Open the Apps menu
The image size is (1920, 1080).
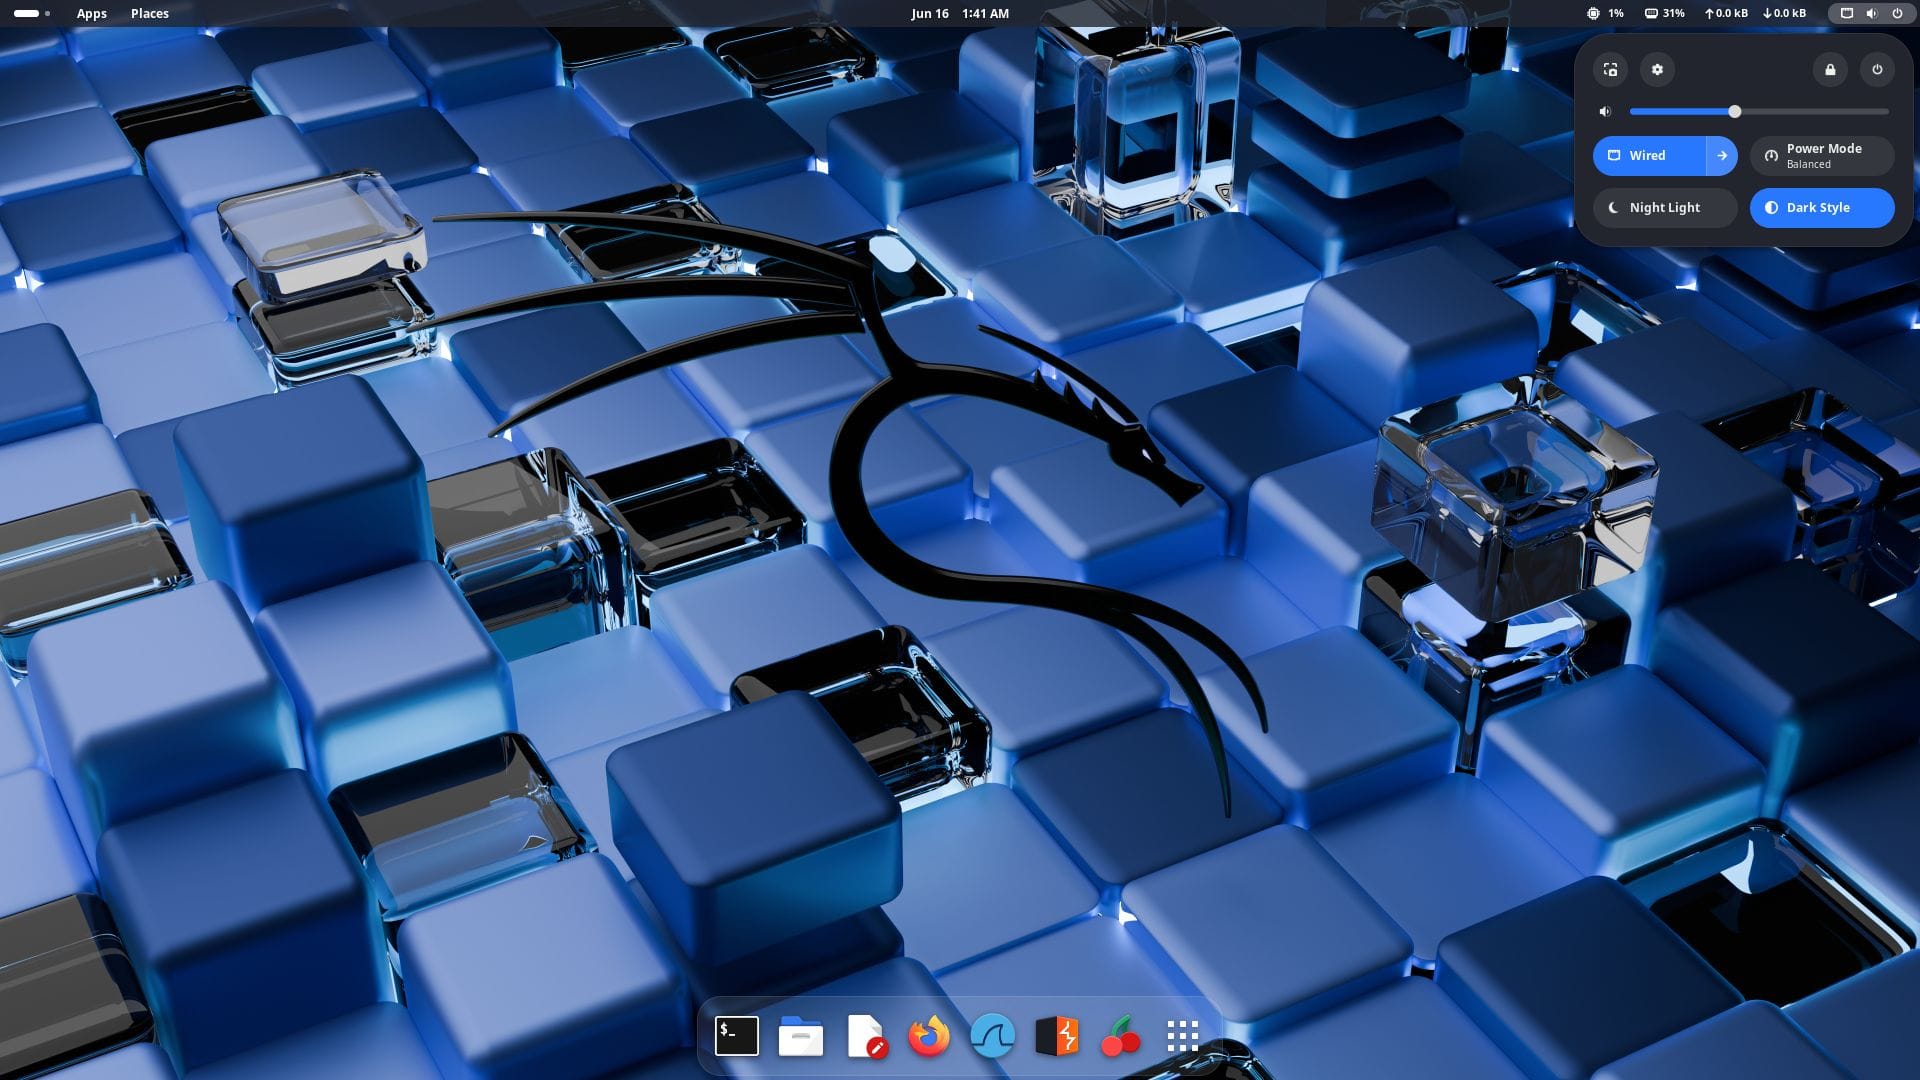click(x=91, y=13)
